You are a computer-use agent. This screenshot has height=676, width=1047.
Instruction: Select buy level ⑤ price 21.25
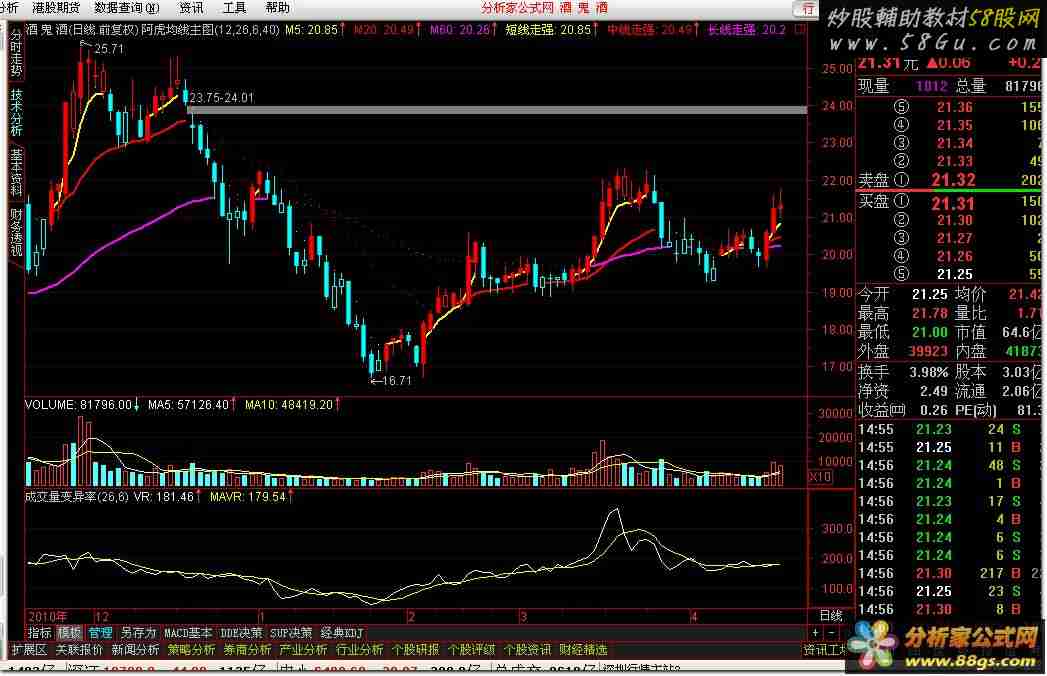pos(954,274)
